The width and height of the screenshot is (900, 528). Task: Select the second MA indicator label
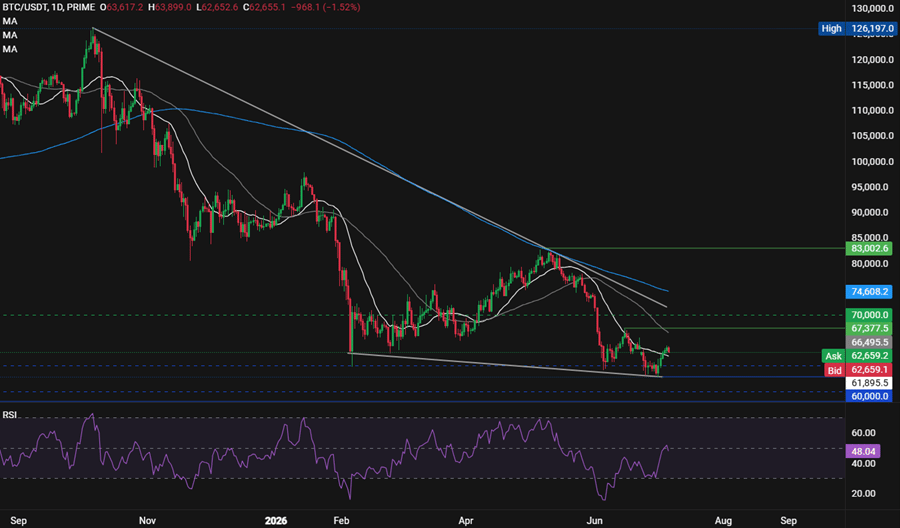point(10,35)
